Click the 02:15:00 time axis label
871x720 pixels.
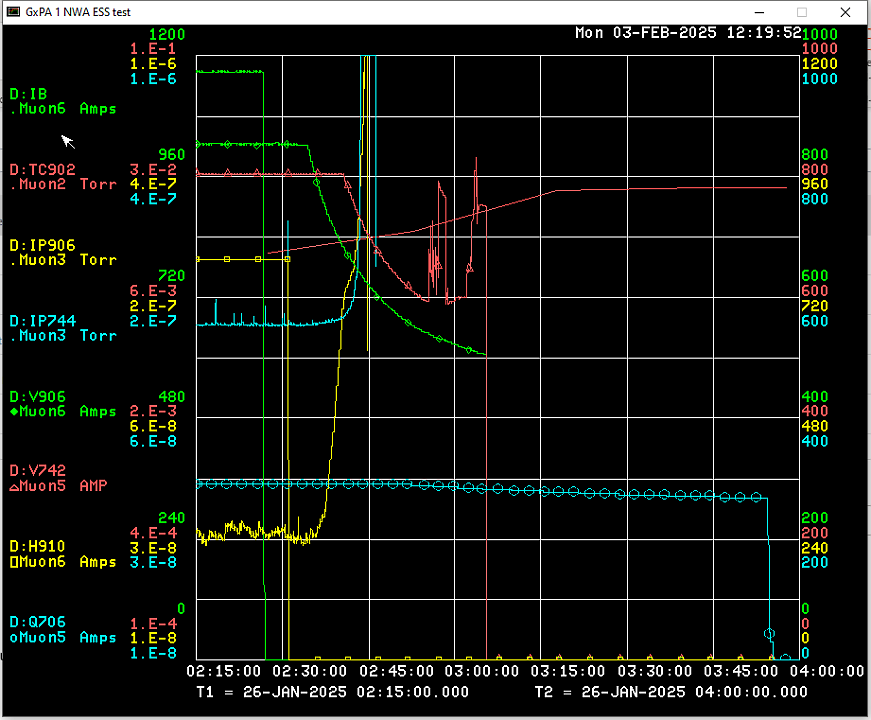point(224,671)
